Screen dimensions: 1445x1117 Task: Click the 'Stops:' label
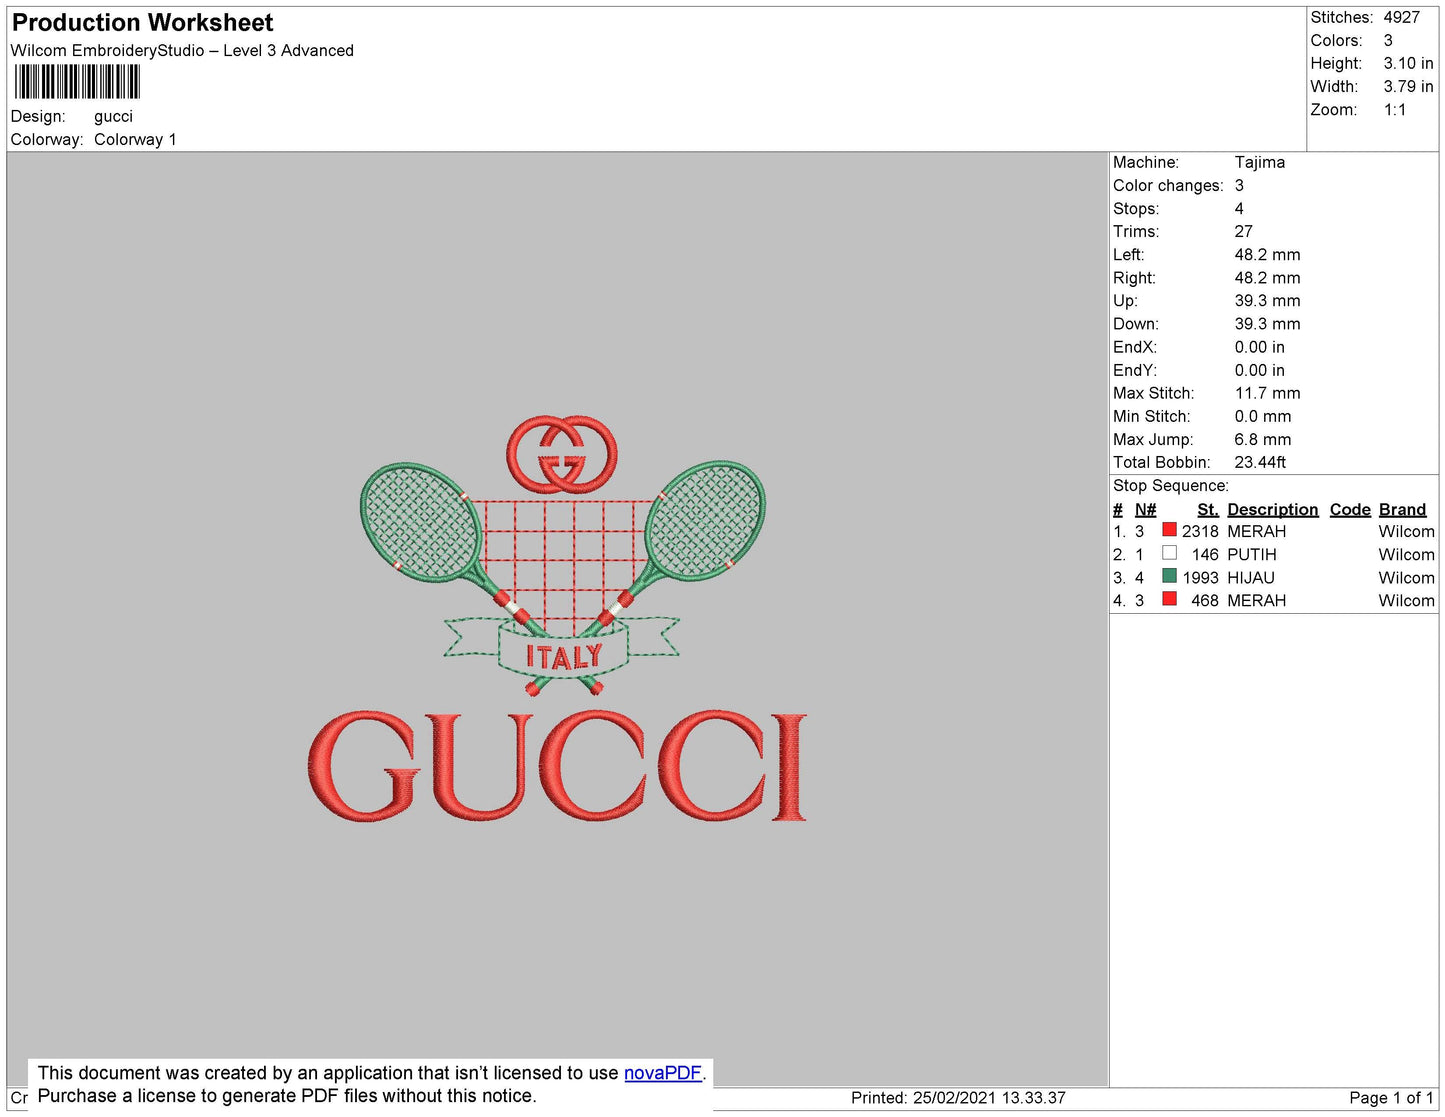[1136, 208]
